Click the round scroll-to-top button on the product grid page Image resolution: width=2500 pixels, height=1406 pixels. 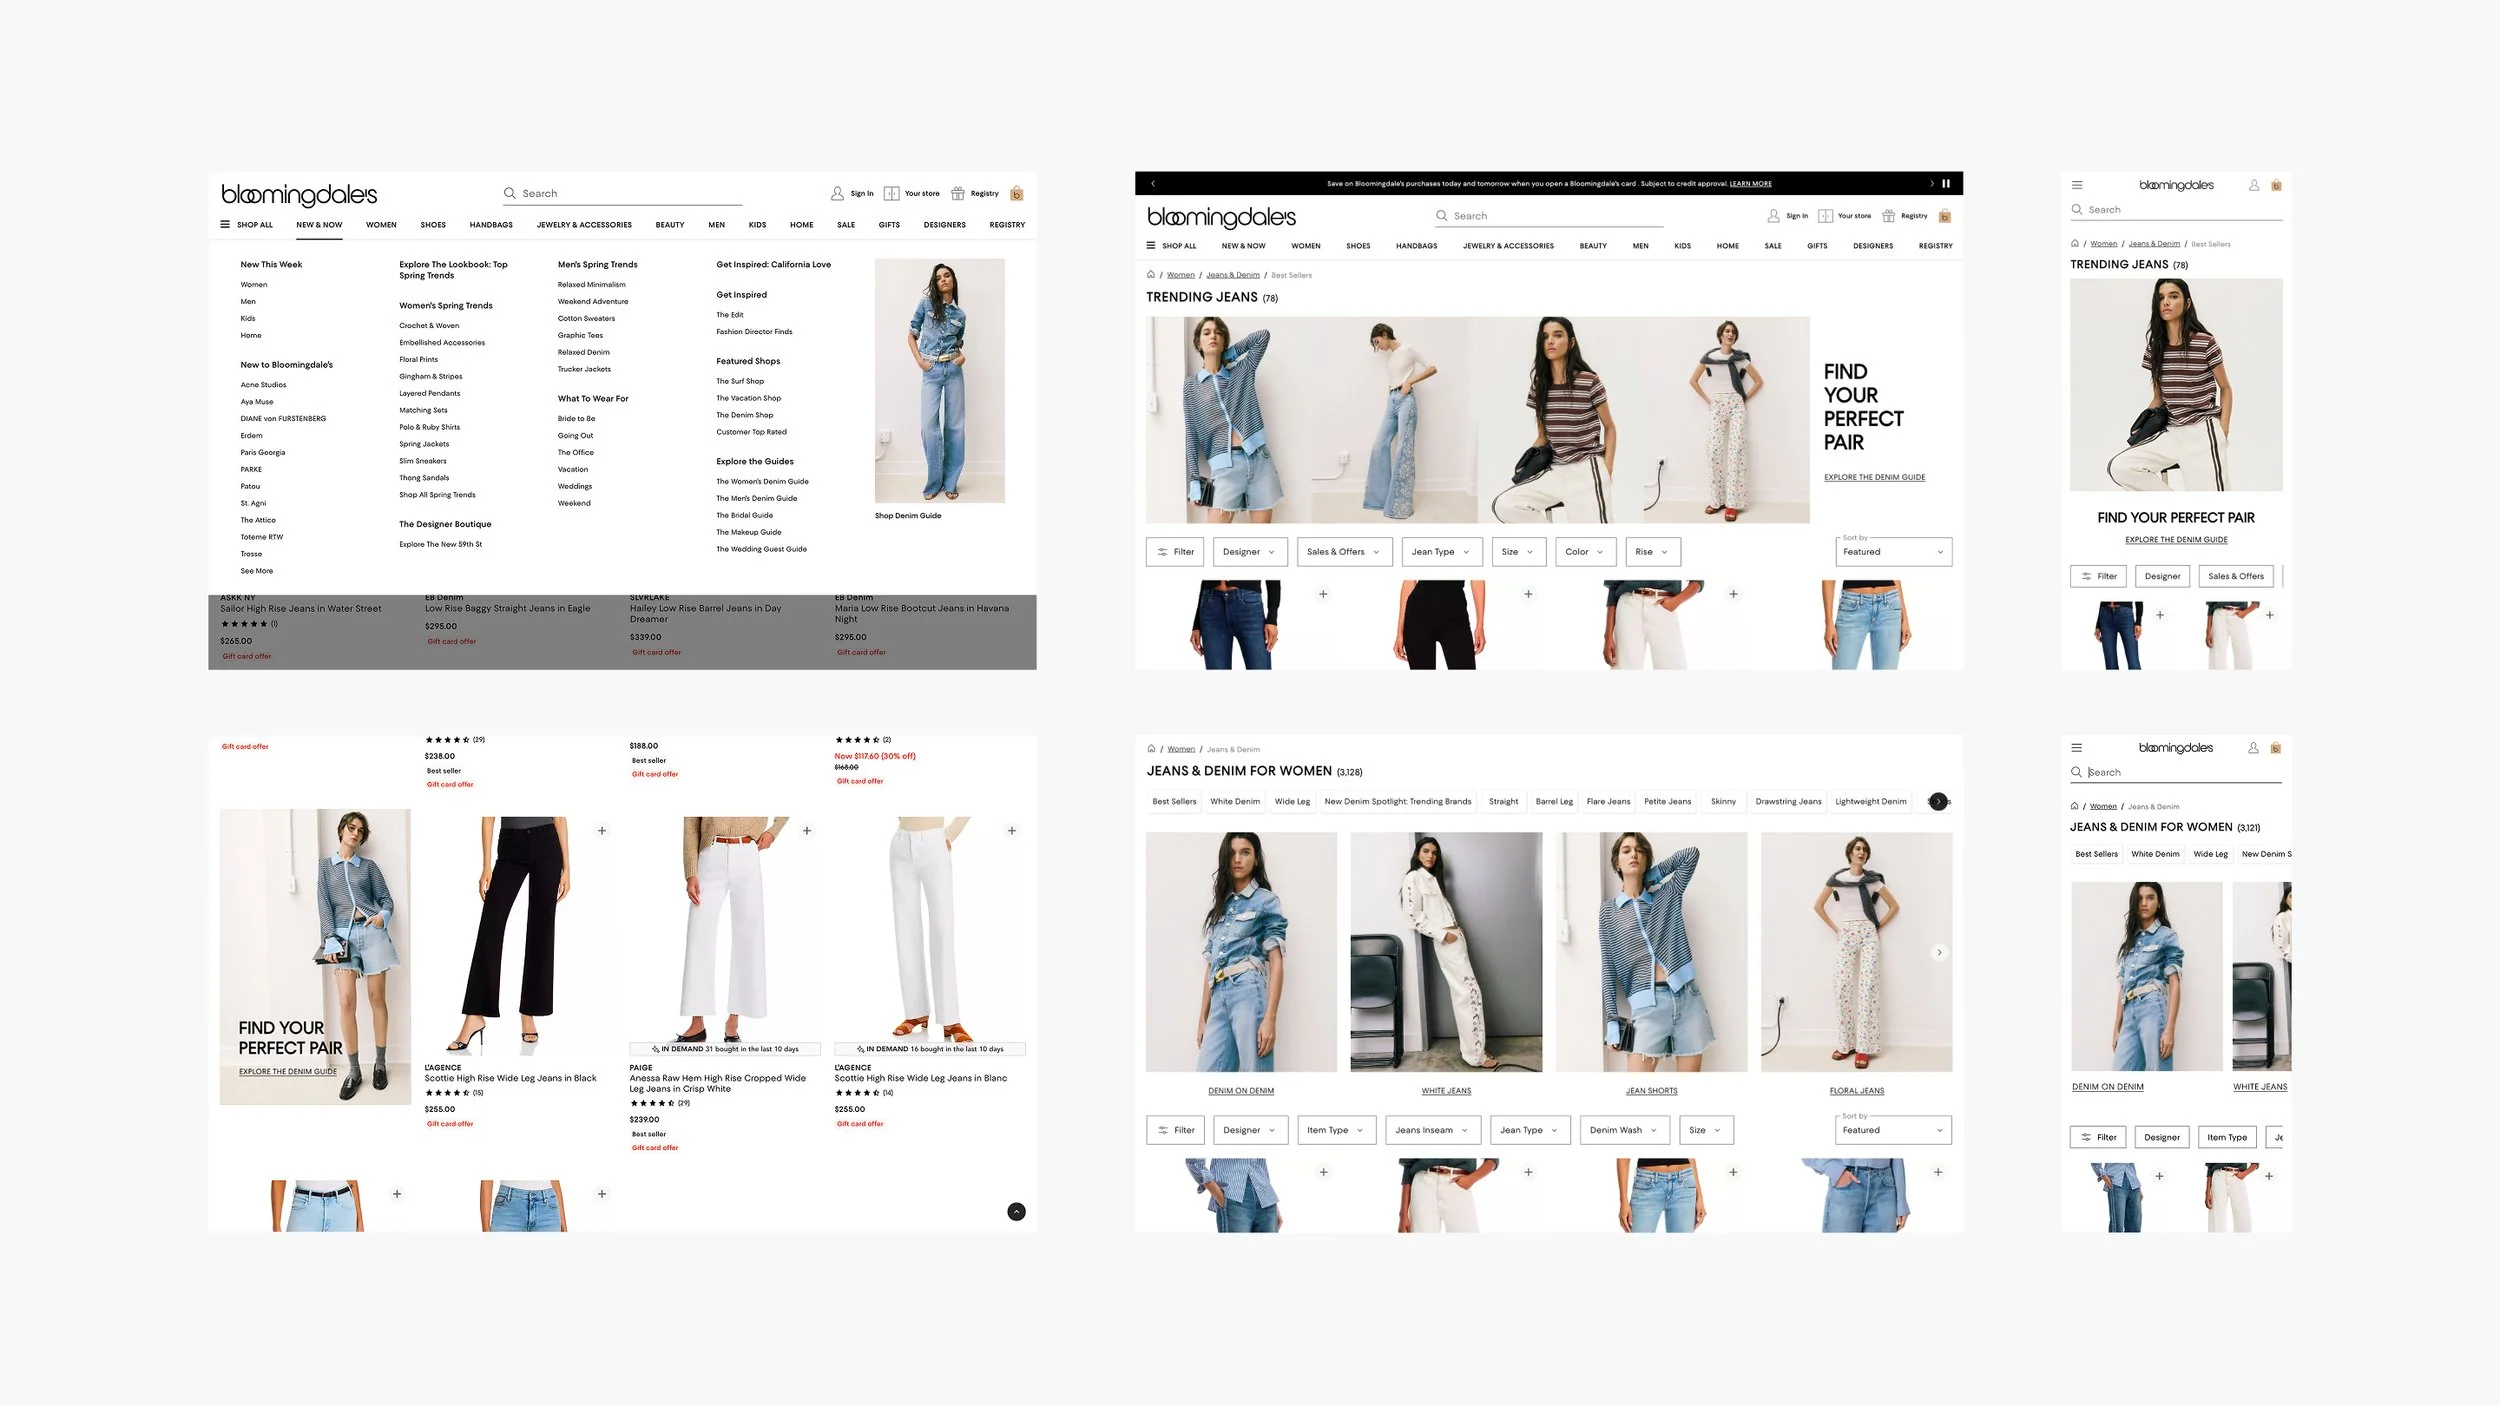coord(1016,1212)
